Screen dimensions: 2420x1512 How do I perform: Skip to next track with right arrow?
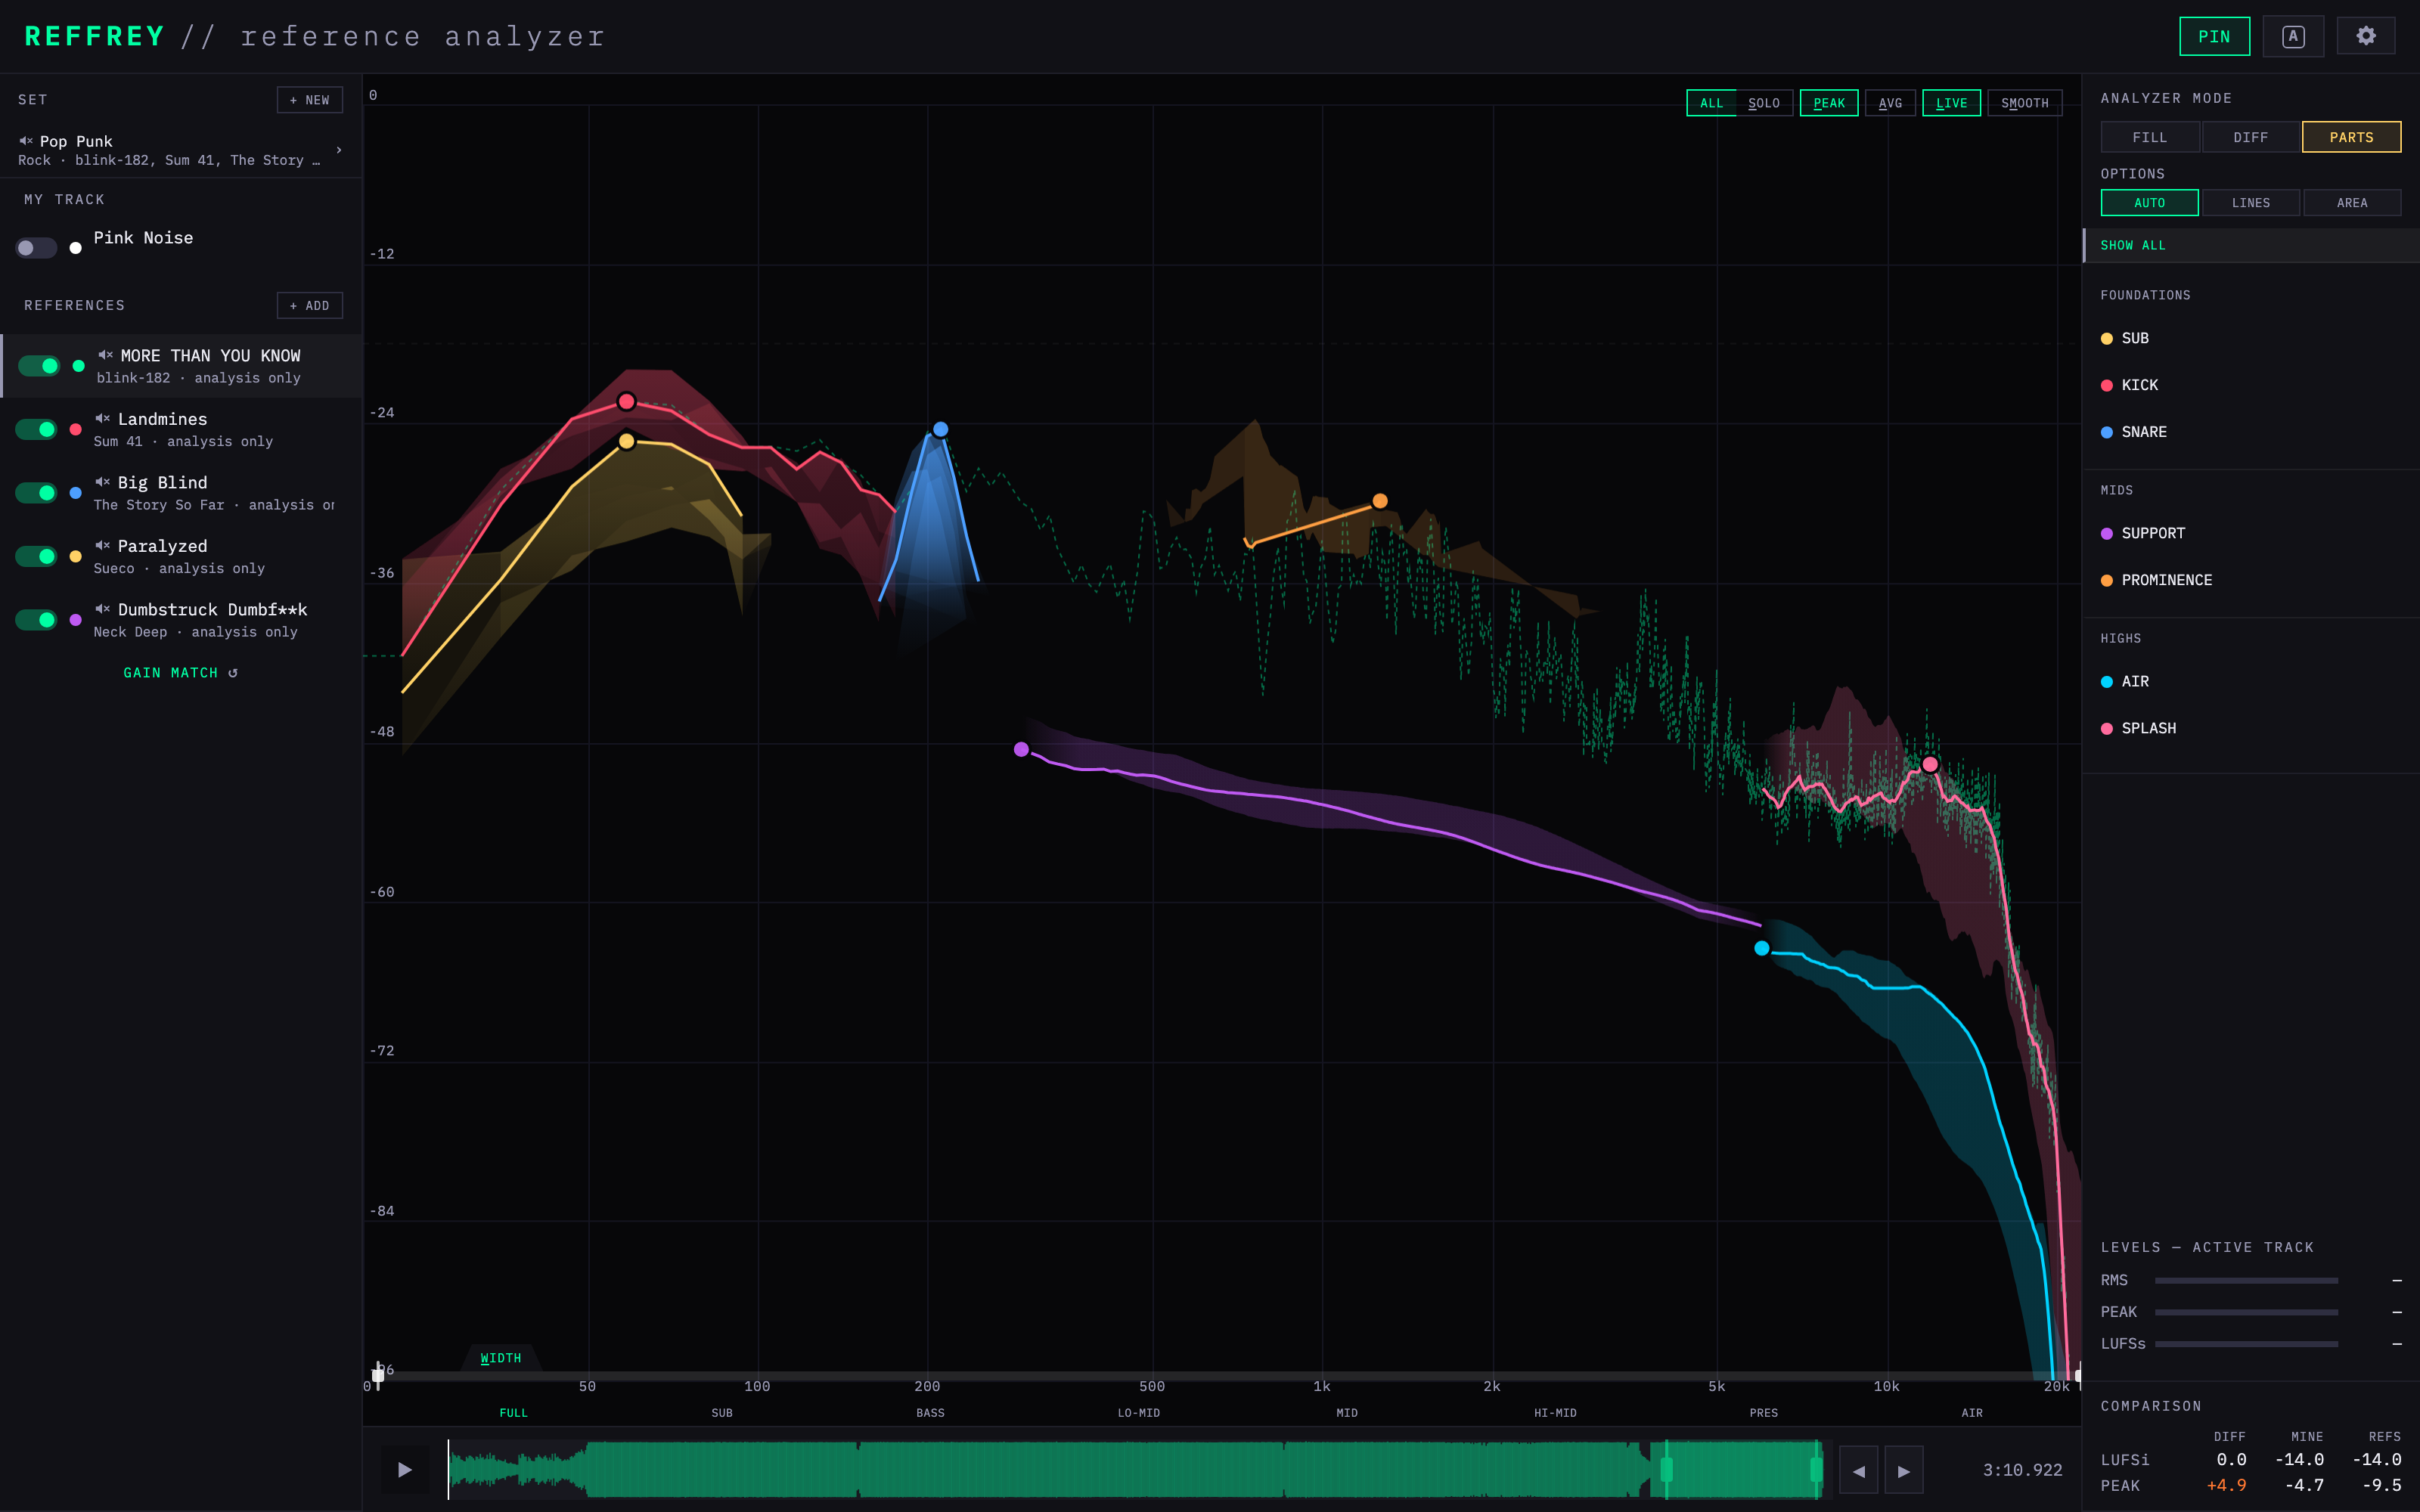pyautogui.click(x=1904, y=1470)
